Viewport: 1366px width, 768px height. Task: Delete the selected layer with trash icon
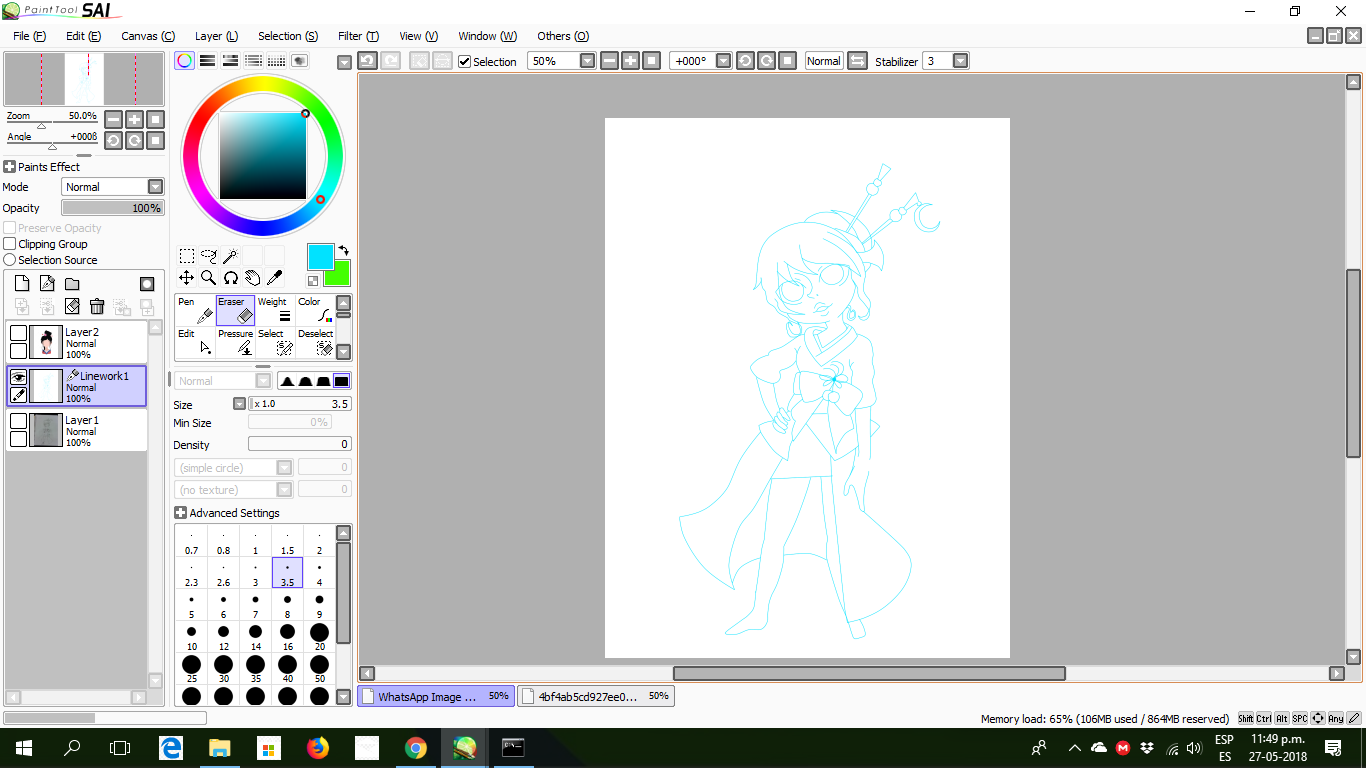pyautogui.click(x=97, y=307)
